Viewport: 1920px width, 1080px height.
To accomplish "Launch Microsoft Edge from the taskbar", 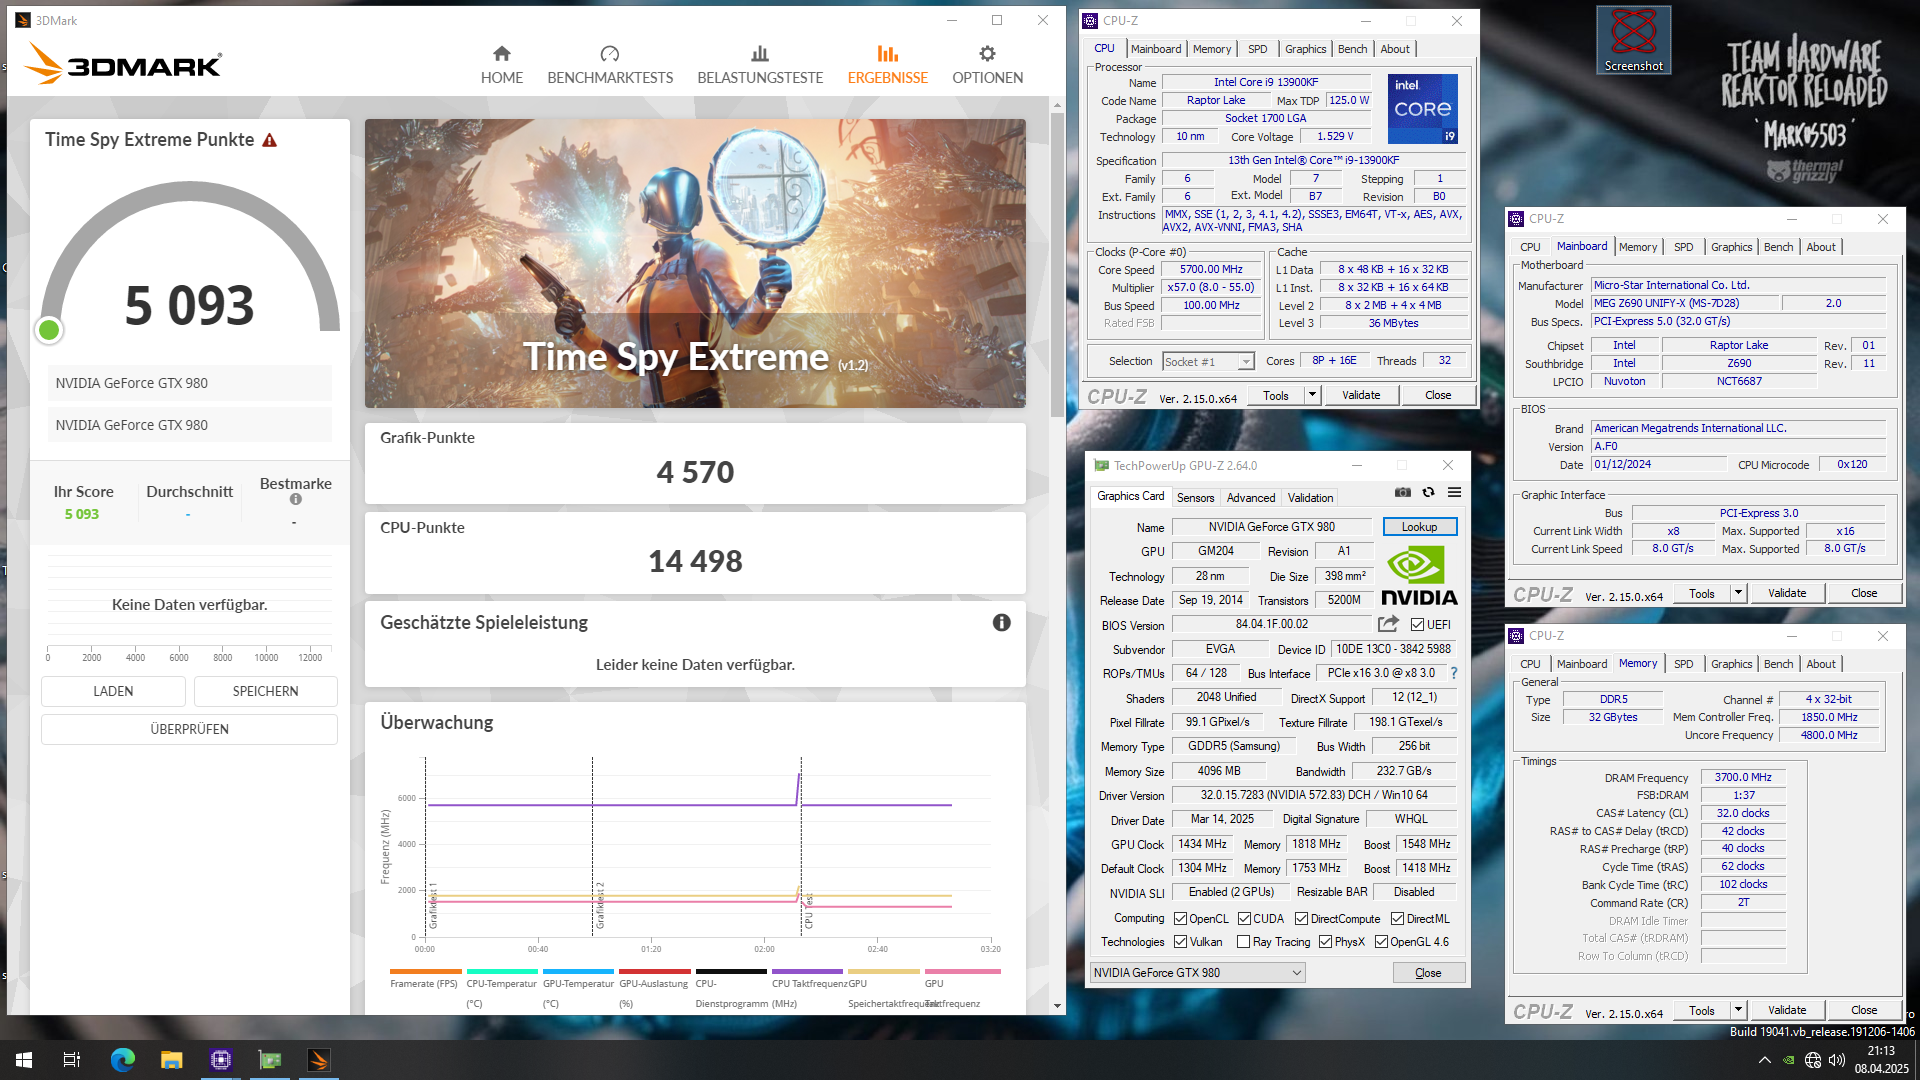I will [122, 1060].
